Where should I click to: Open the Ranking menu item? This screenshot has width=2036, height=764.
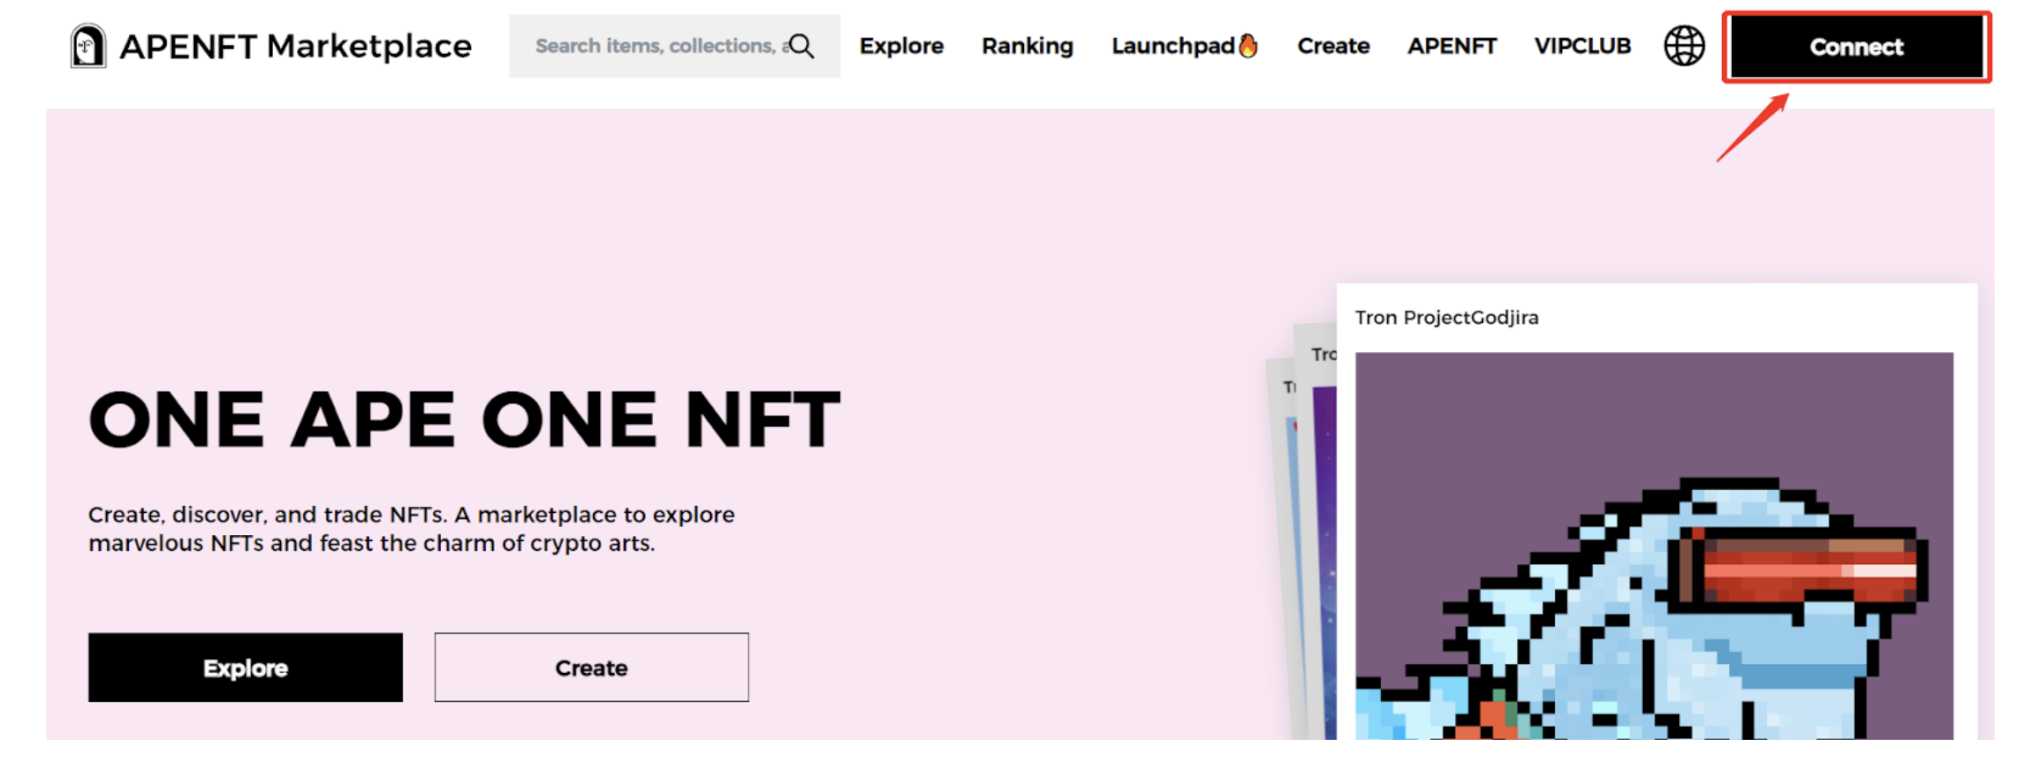(1027, 46)
